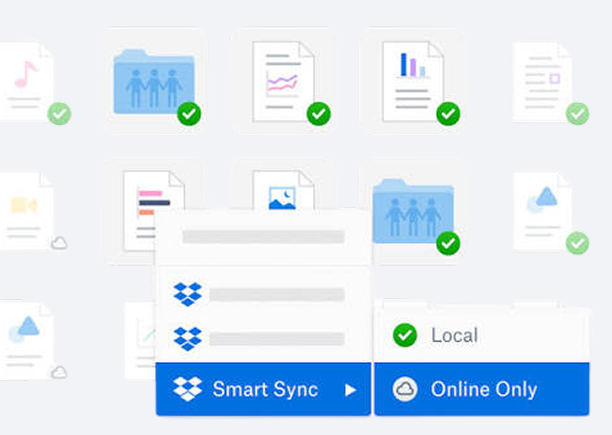Open the shared team folder in middle row

413,211
